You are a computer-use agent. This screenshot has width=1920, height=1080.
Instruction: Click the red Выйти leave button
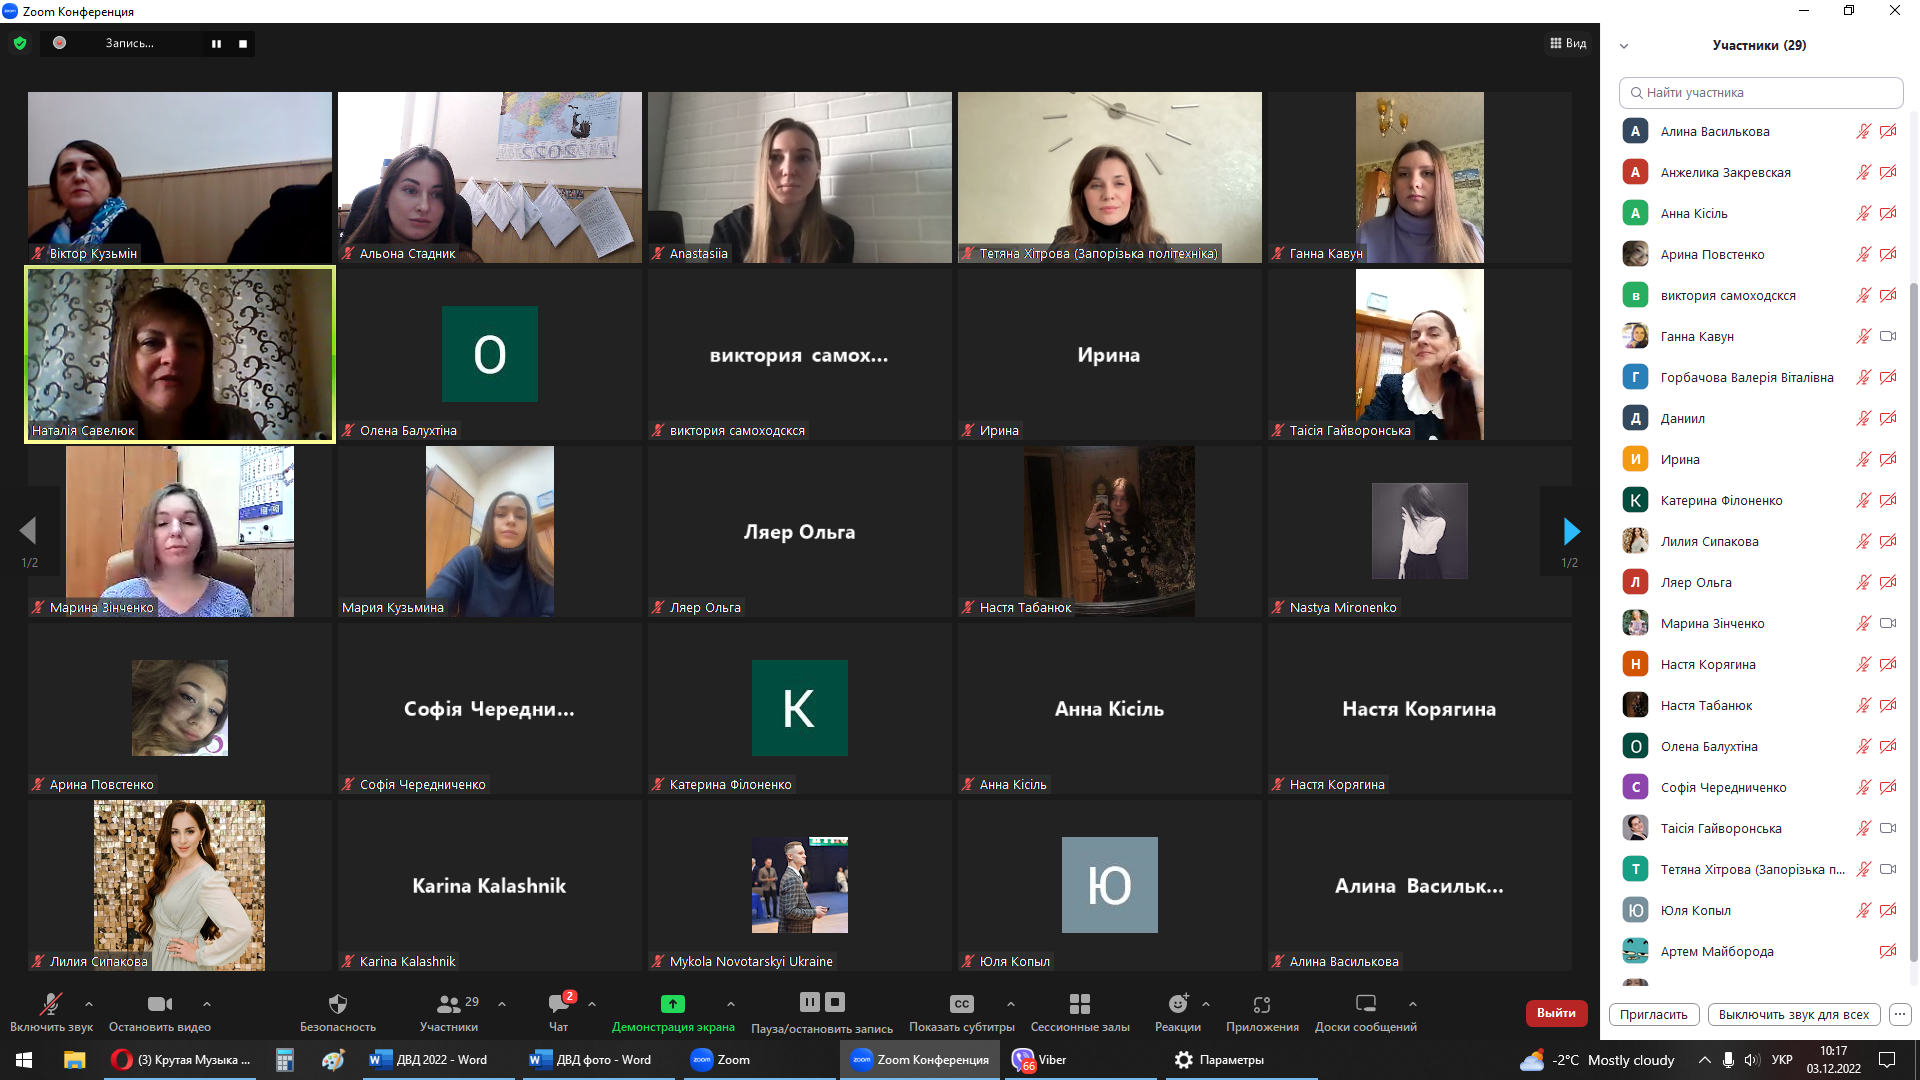[x=1556, y=1013]
